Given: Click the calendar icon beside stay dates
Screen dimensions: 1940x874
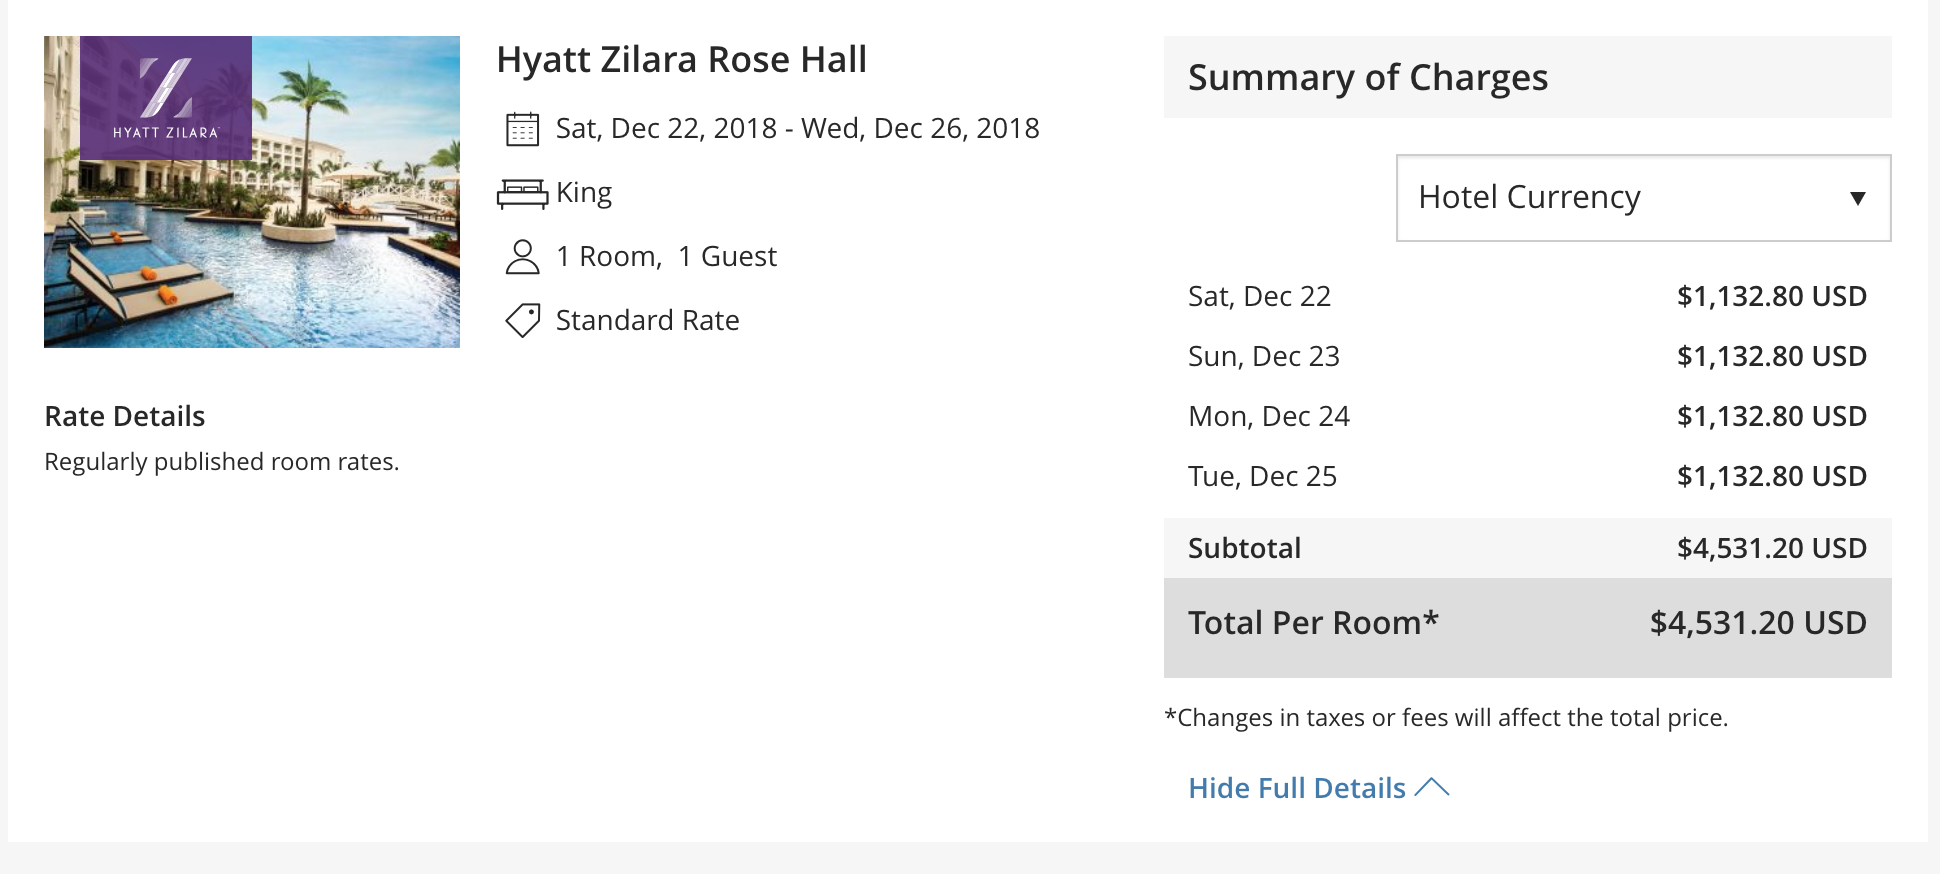Looking at the screenshot, I should point(522,129).
